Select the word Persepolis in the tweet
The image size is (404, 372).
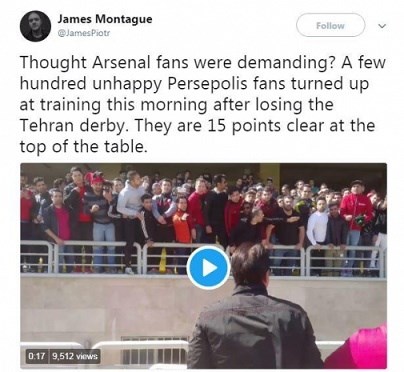pyautogui.click(x=207, y=84)
